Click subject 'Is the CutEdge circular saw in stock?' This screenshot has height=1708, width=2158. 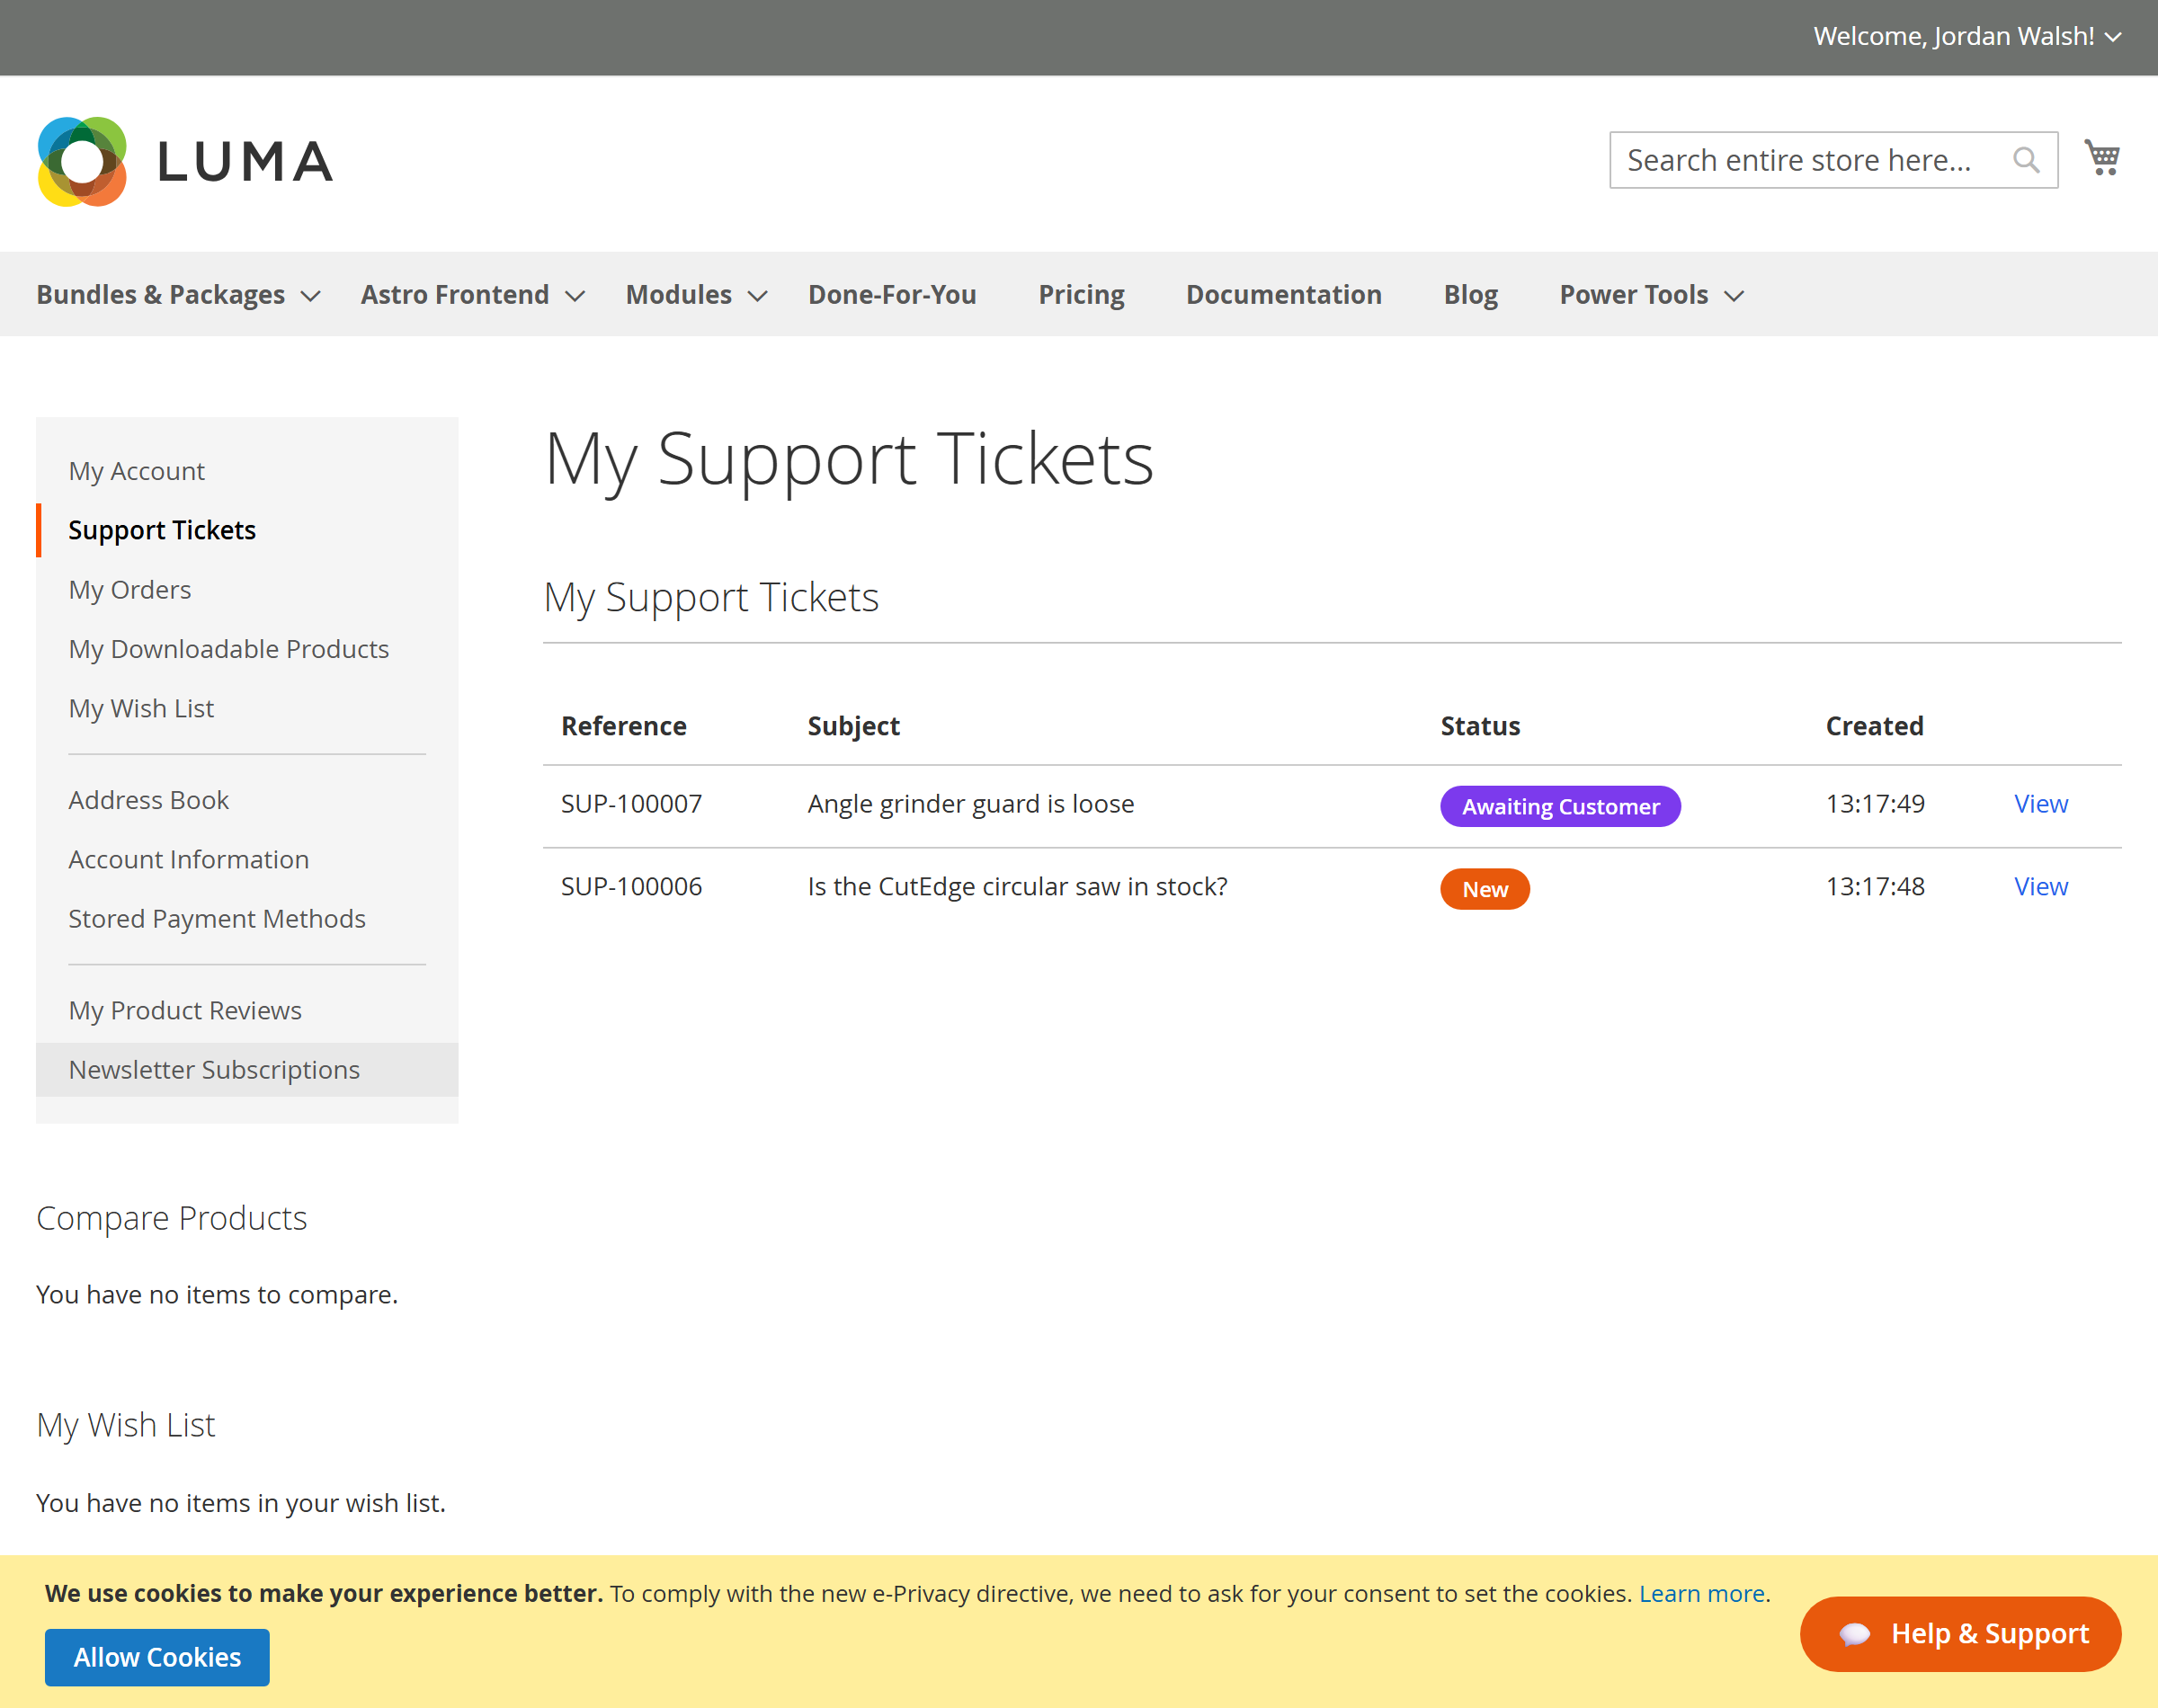click(x=1017, y=887)
